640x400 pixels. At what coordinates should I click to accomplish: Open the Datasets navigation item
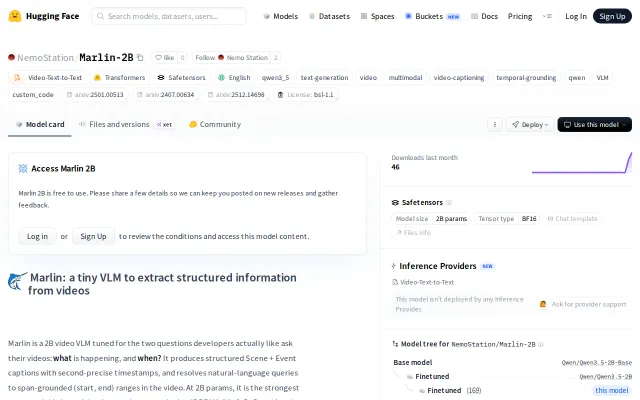[329, 16]
